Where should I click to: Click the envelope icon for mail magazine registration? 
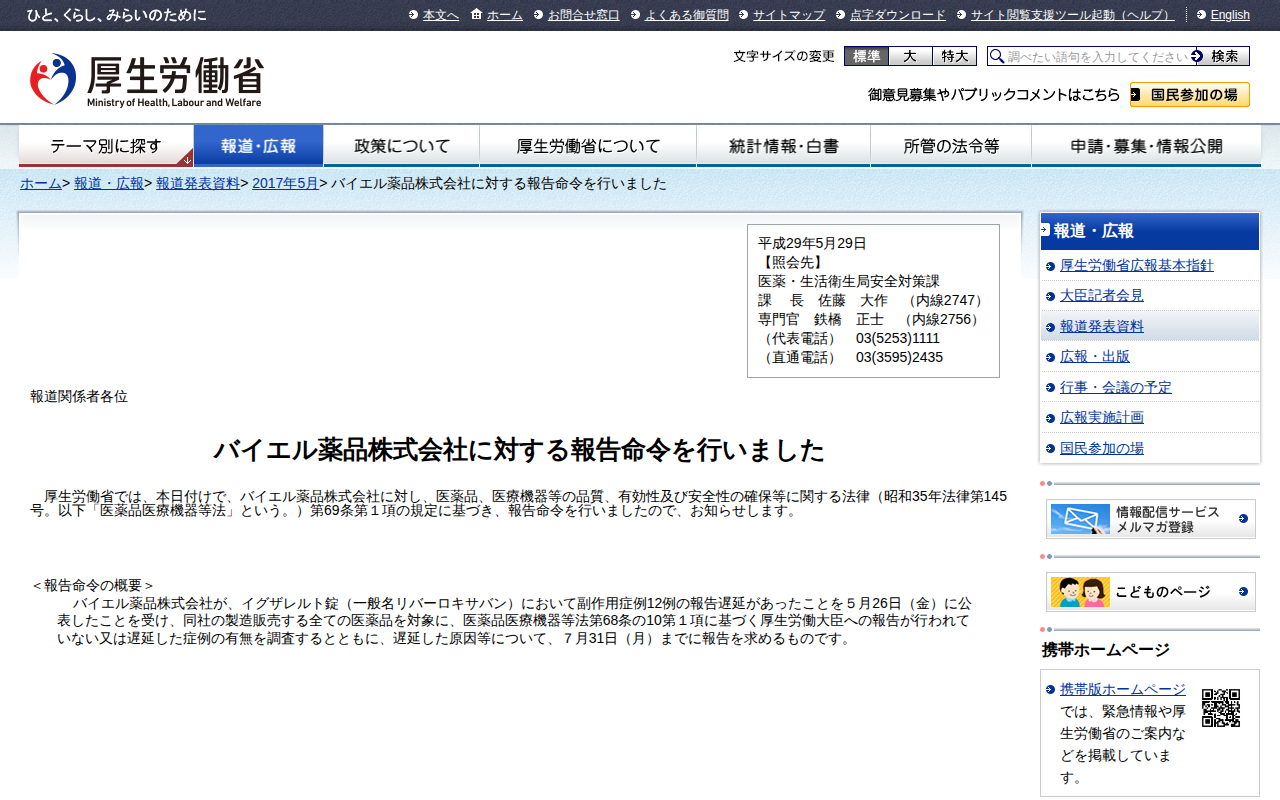click(1080, 519)
